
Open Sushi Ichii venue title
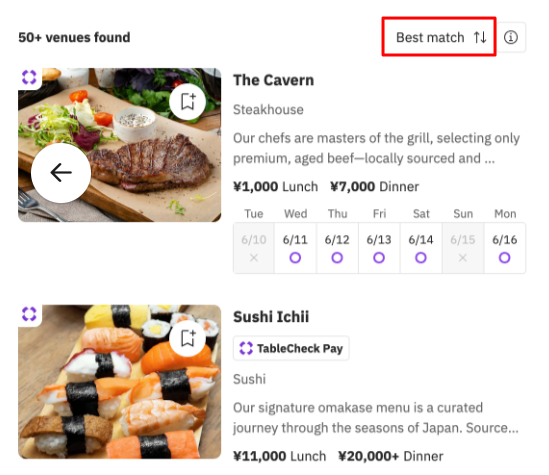(x=271, y=317)
